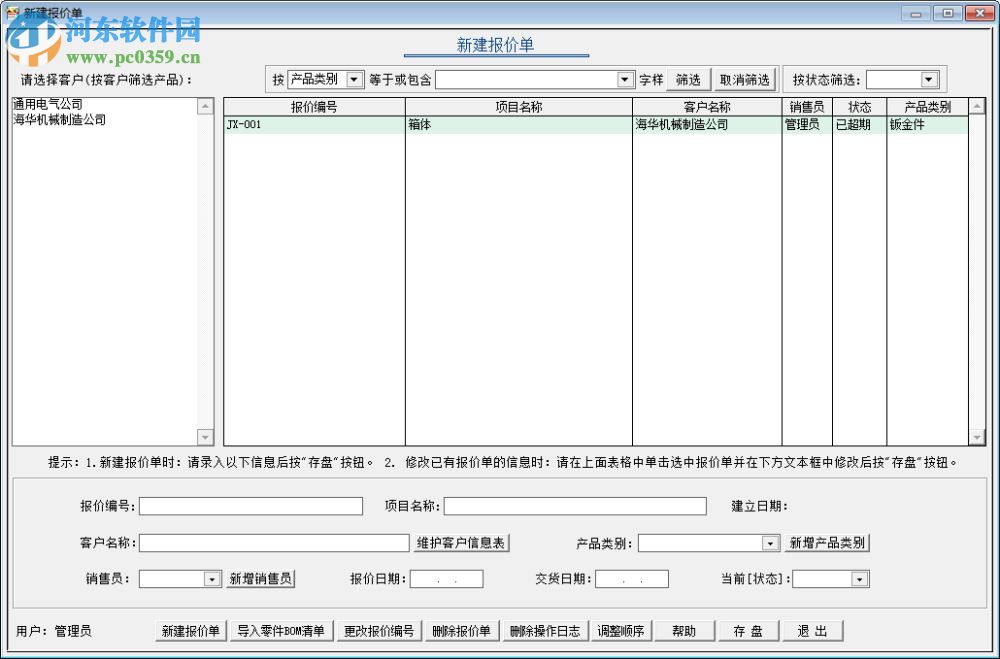Click the 退 出 button
The image size is (1000, 659).
pyautogui.click(x=812, y=631)
